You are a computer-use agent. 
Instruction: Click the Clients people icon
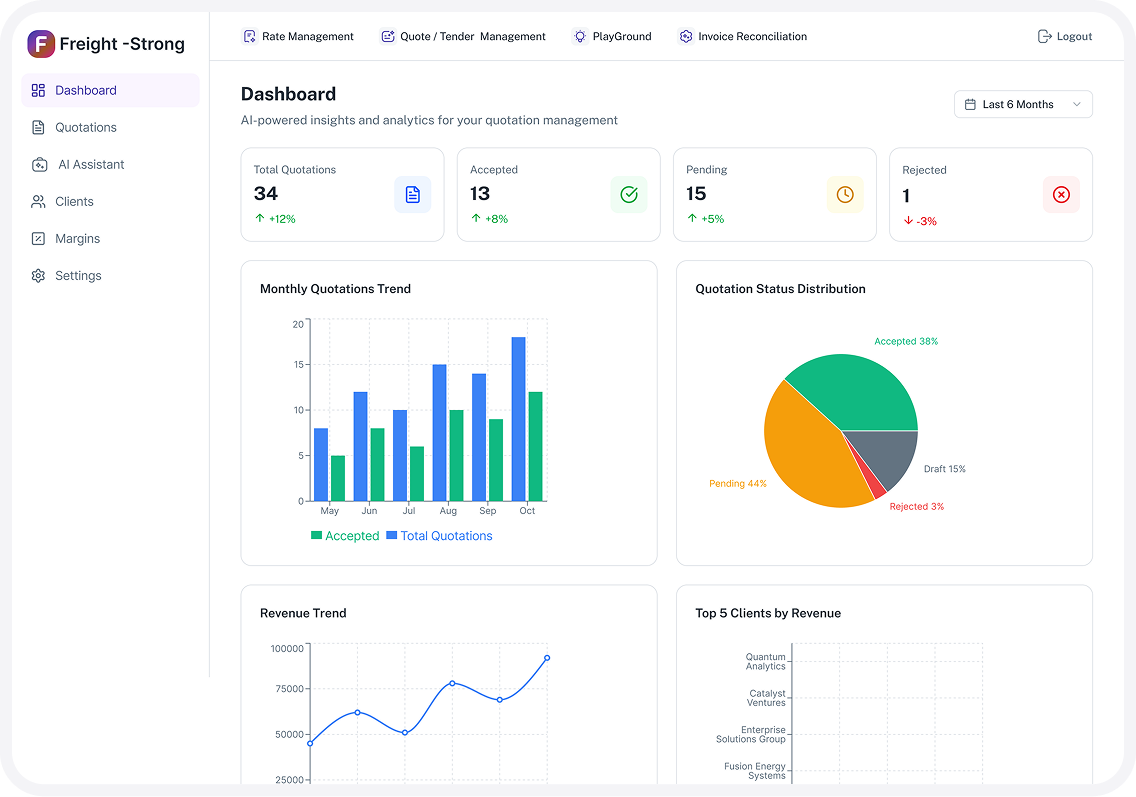(x=38, y=202)
